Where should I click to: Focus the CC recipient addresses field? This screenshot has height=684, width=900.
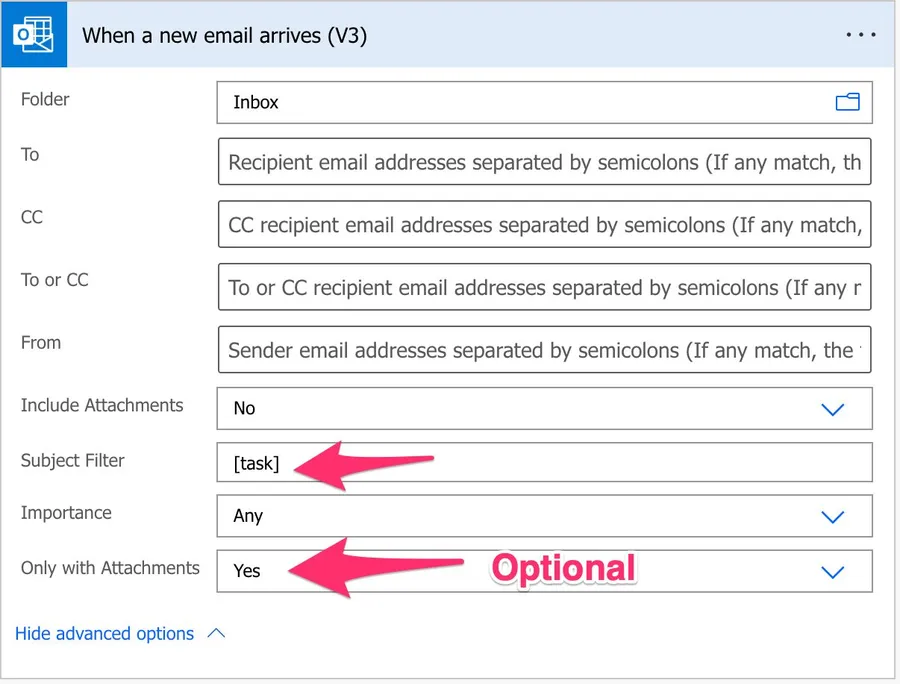tap(543, 225)
